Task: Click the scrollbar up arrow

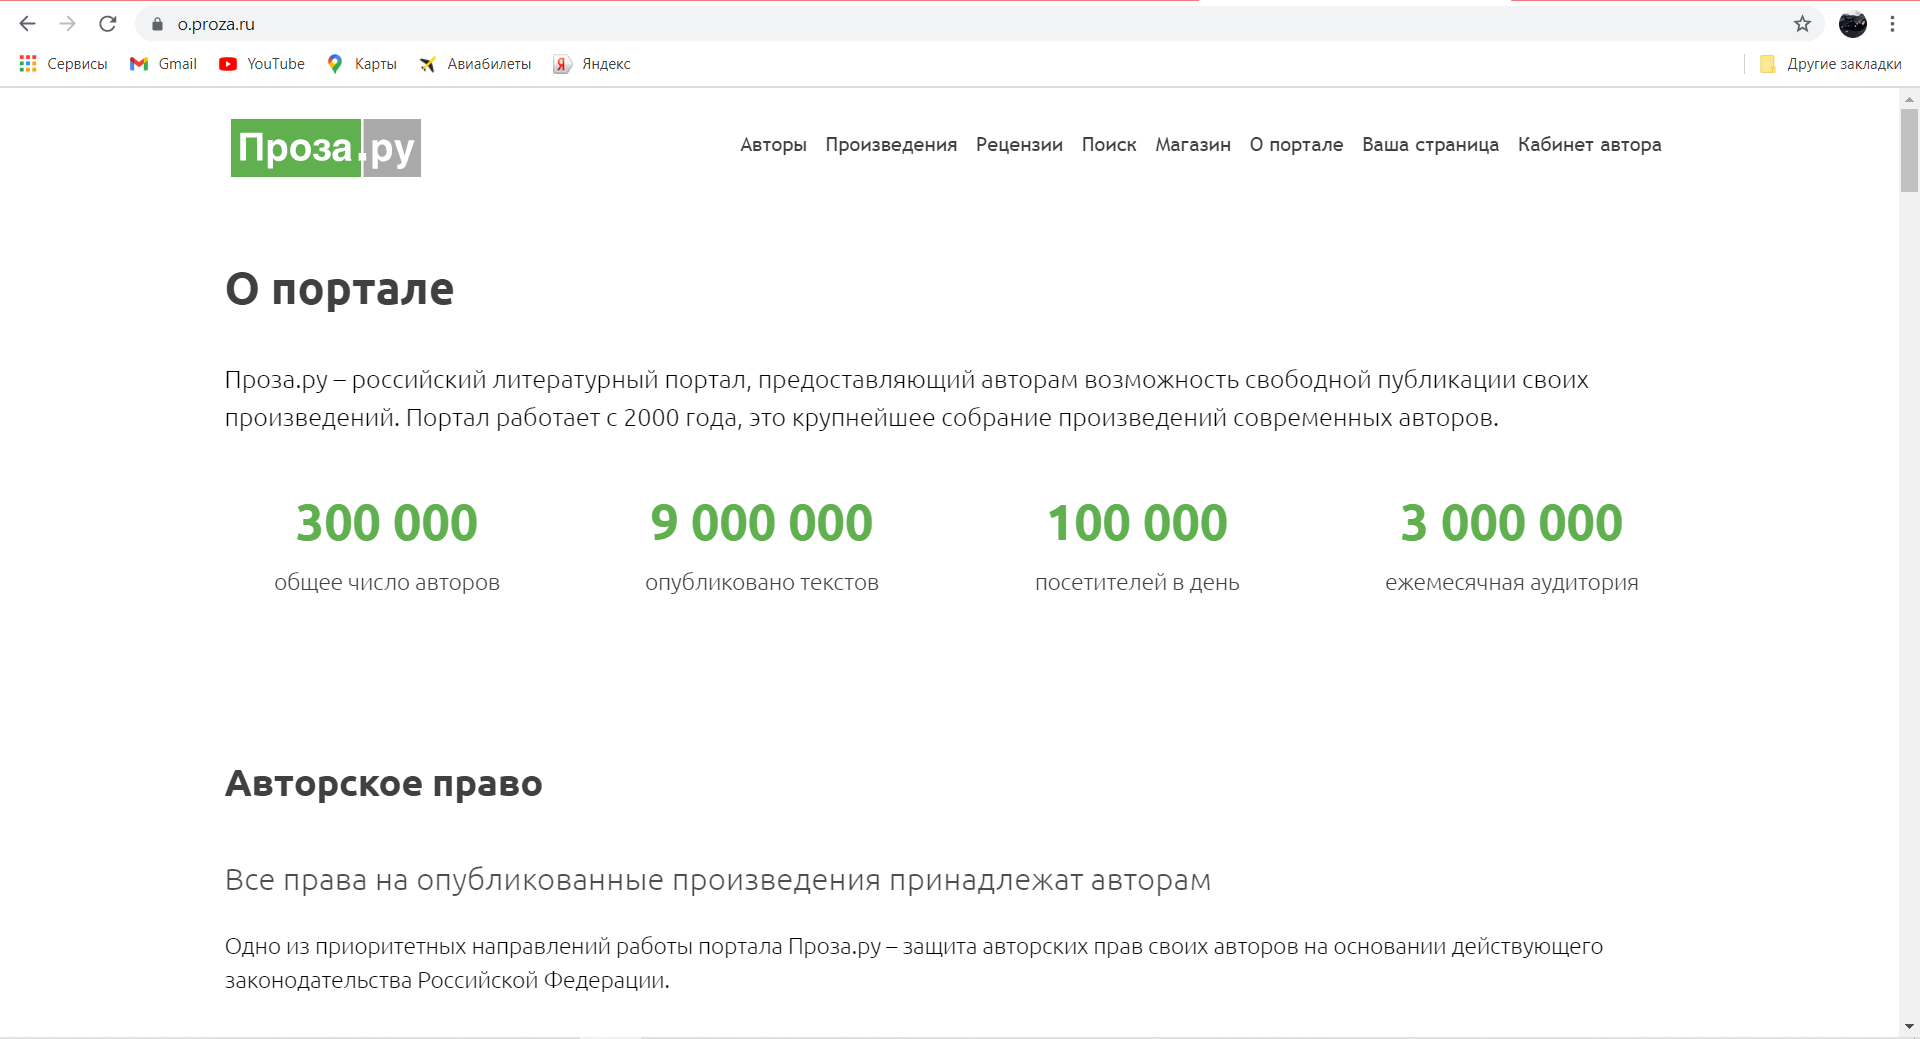Action: pyautogui.click(x=1909, y=99)
